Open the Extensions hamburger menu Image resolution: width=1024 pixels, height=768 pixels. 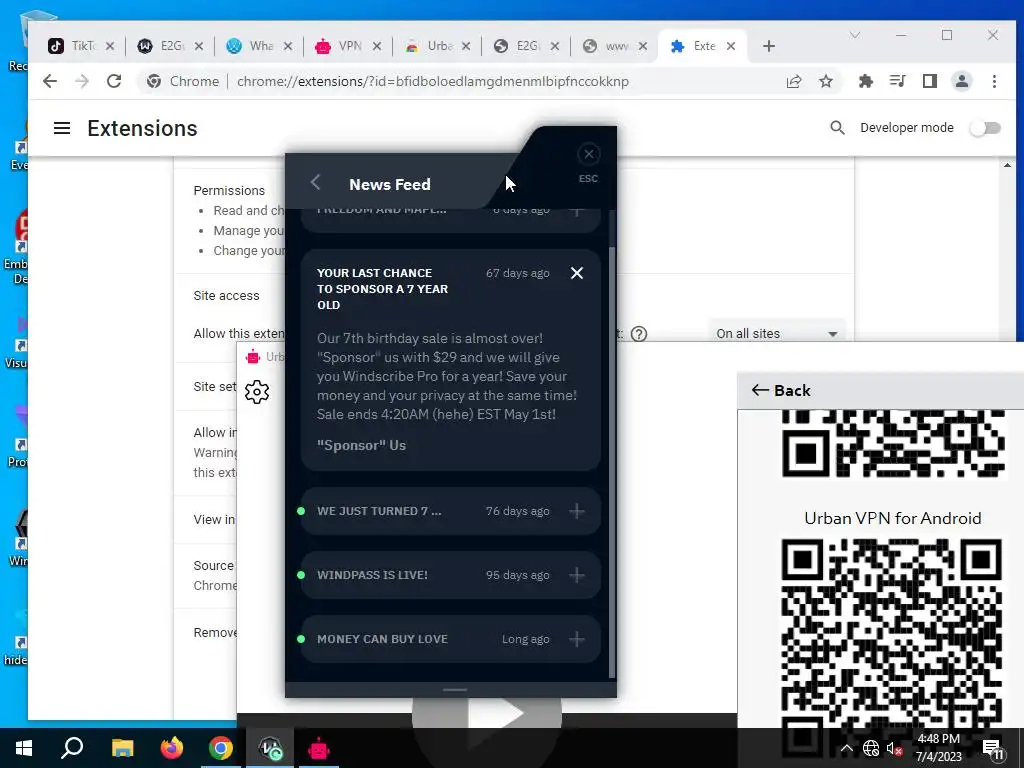click(x=62, y=128)
